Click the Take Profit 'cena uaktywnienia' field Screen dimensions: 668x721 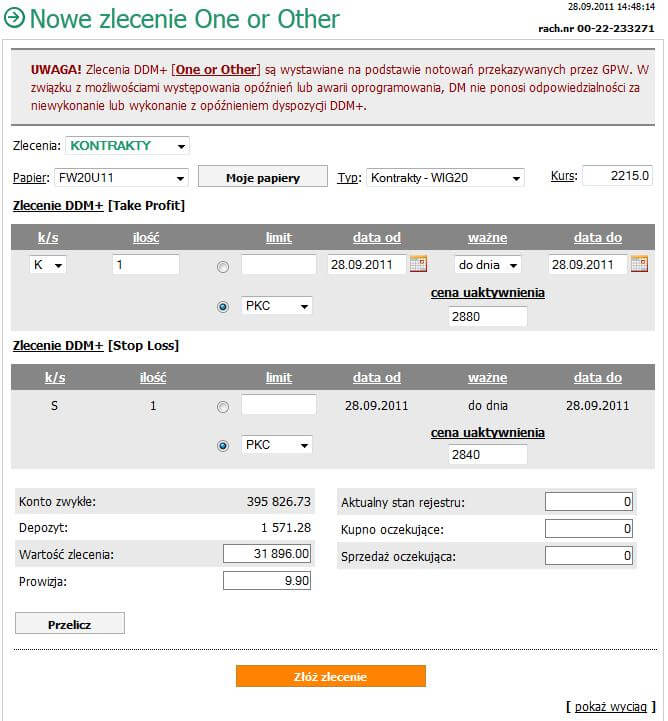[x=487, y=316]
